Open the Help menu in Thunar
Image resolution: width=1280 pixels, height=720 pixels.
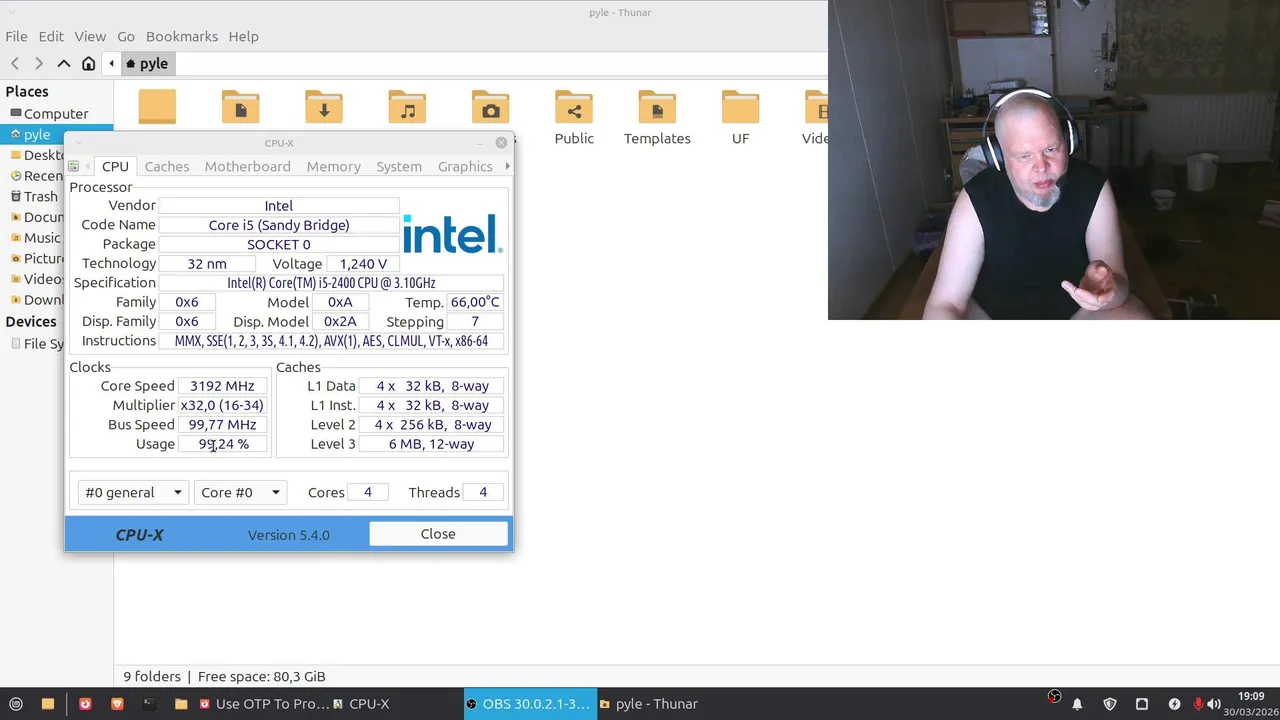[243, 36]
